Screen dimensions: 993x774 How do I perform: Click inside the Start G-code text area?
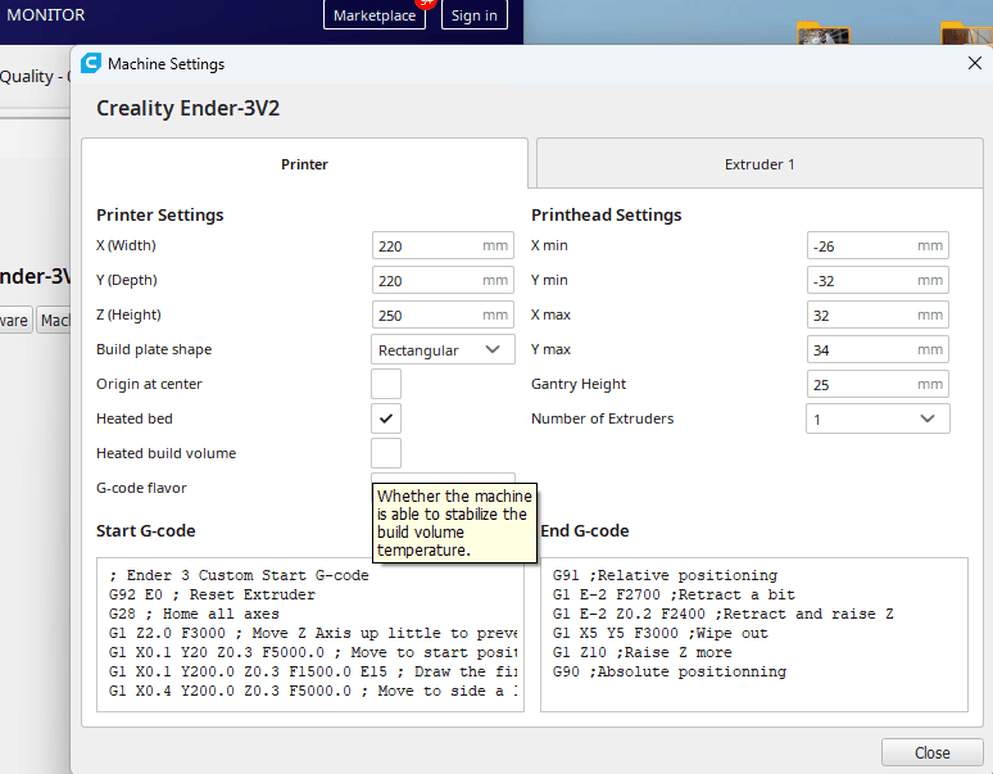[x=310, y=635]
